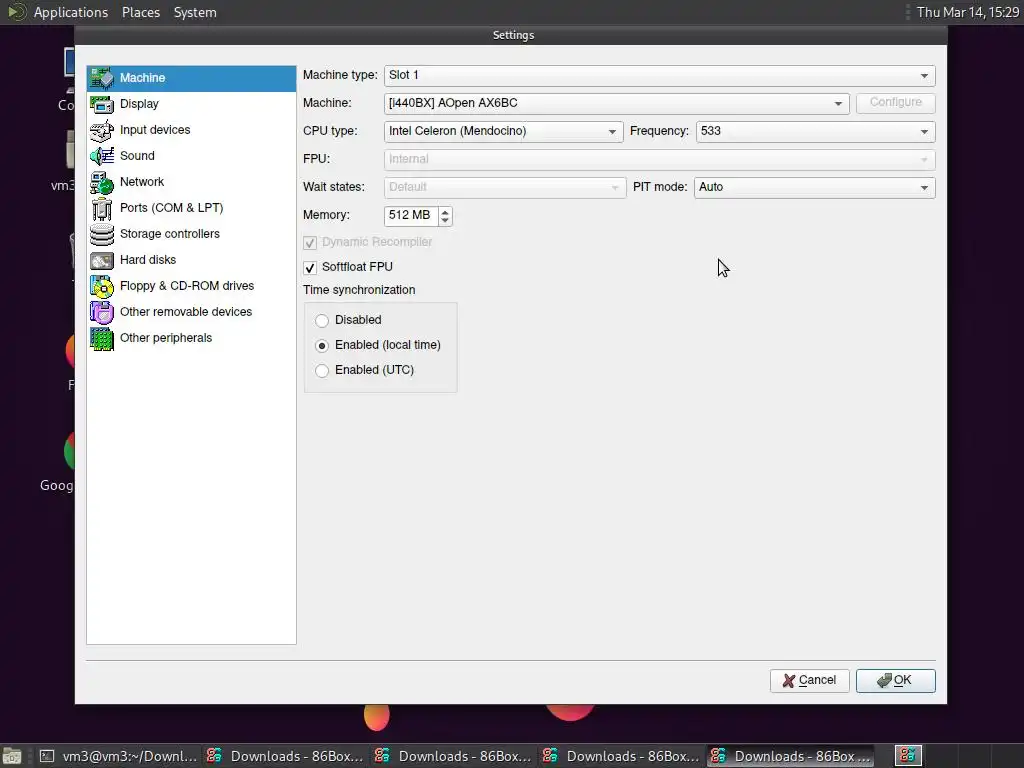Decrease memory with the down stepper arrow

pos(445,221)
